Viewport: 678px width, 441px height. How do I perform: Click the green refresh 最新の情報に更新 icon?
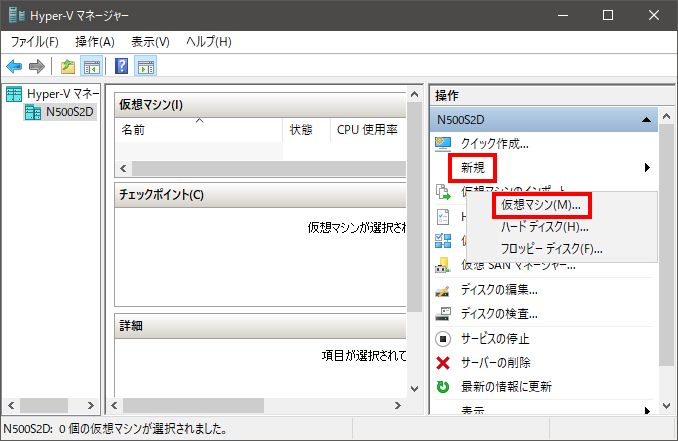click(x=443, y=387)
